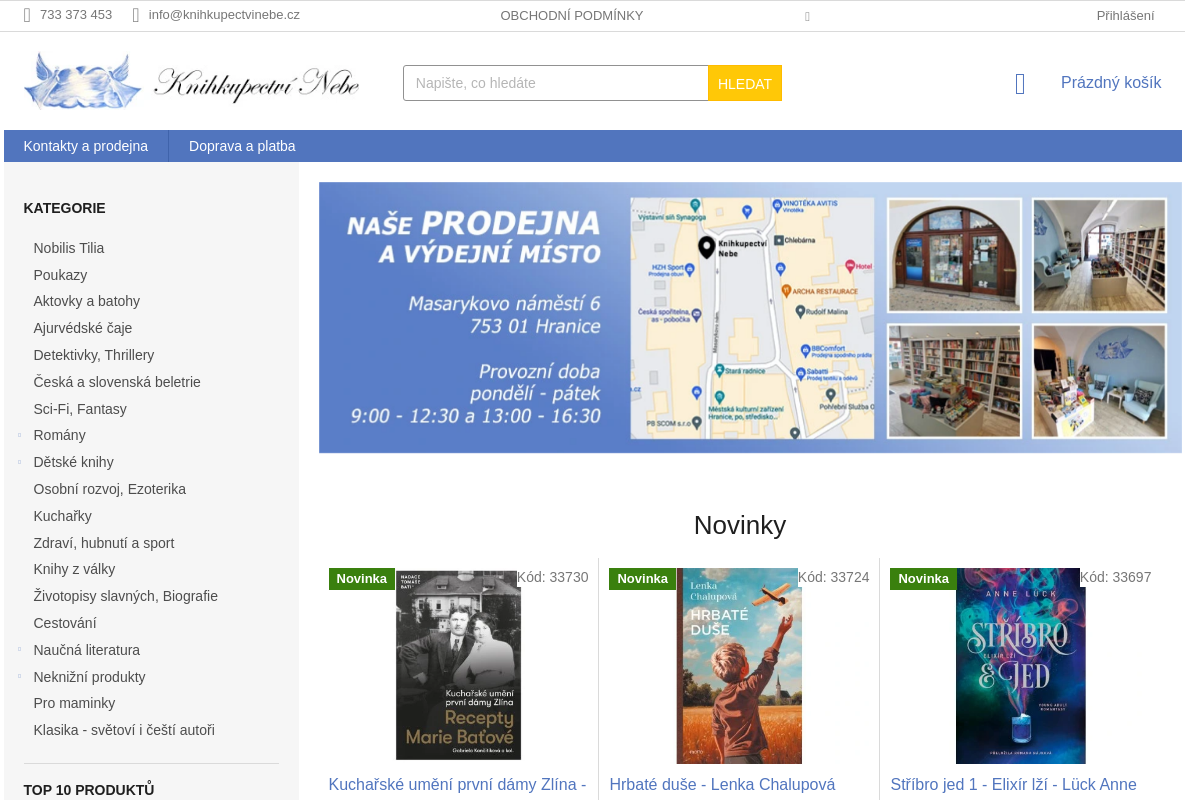Screen dimensions: 1200x800
Task: Expand the Naučná literatura category
Action: coord(20,650)
